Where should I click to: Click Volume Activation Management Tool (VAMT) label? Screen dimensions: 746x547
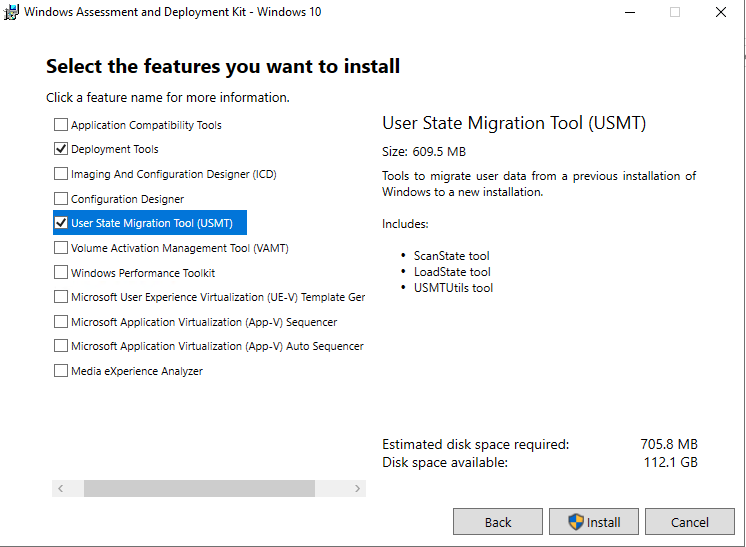[x=180, y=248]
